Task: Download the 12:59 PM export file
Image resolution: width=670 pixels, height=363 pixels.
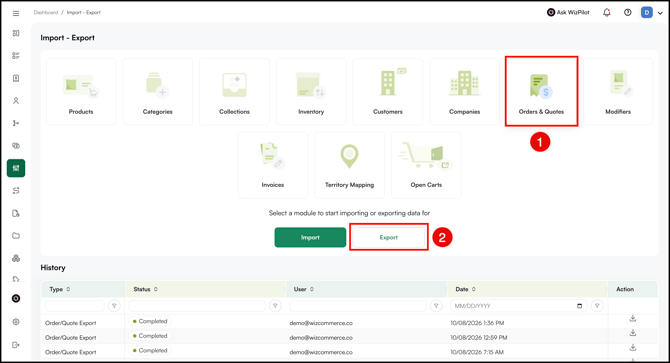Action: coord(633,333)
